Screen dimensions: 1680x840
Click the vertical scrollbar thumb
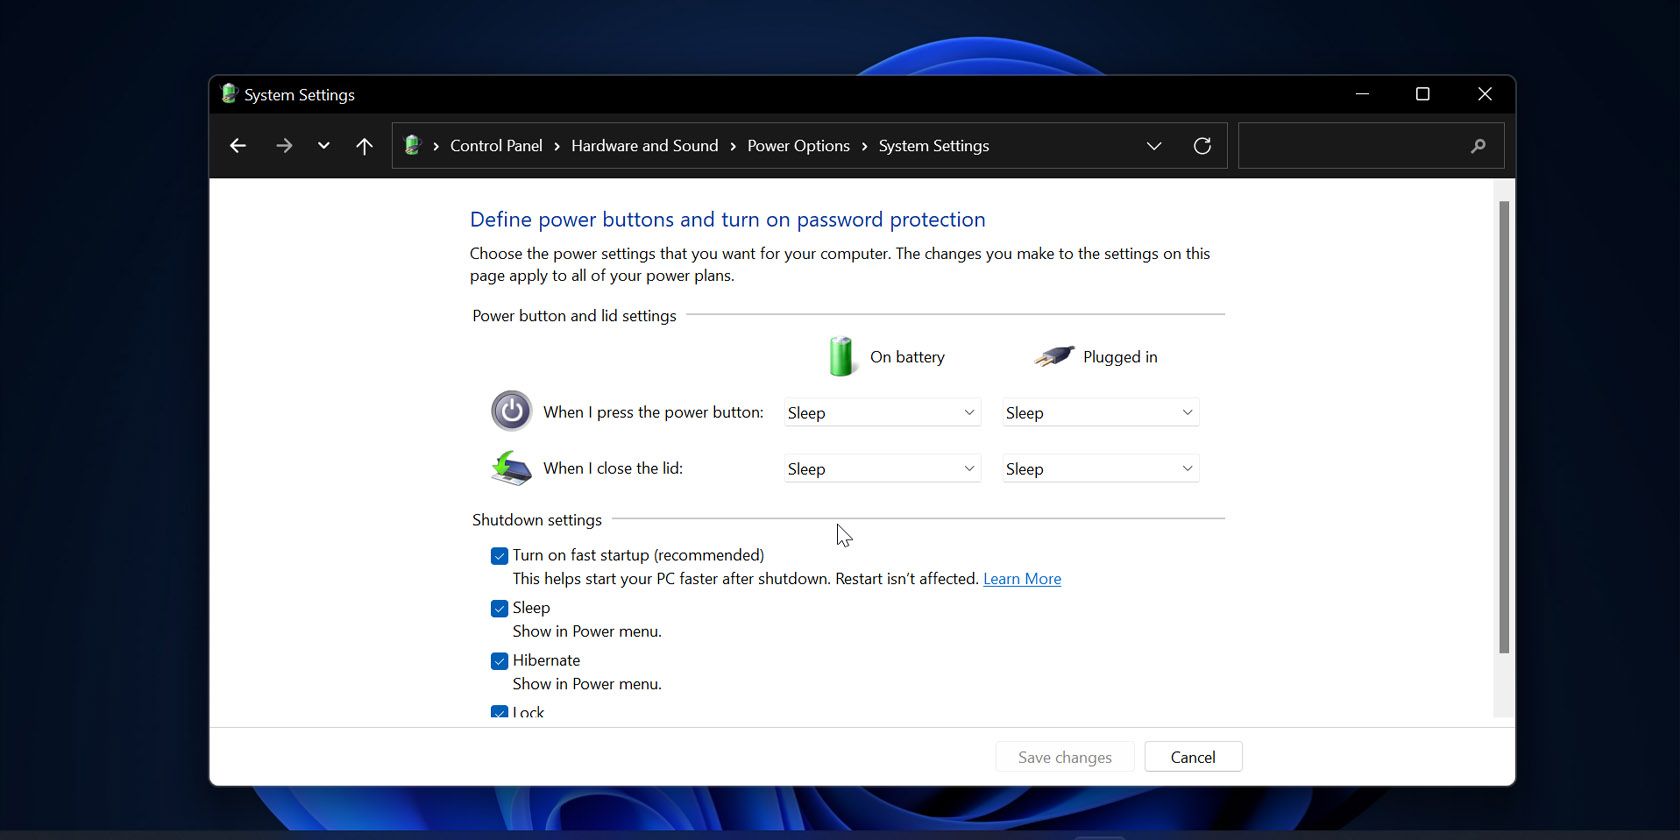click(x=1503, y=427)
